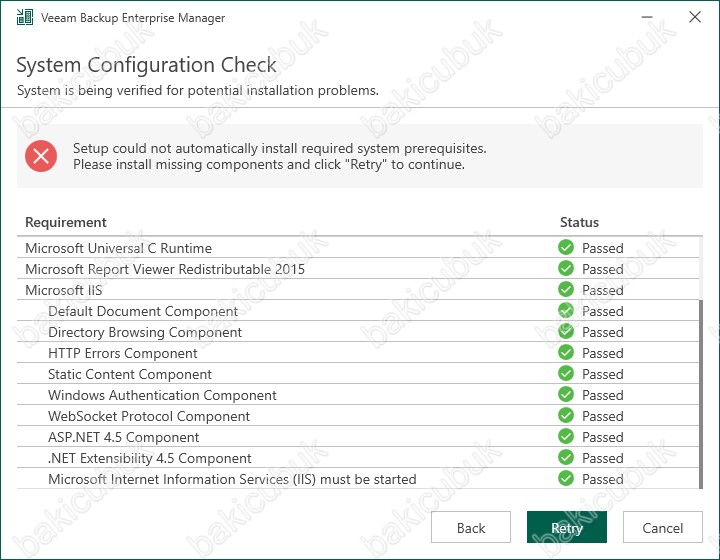This screenshot has width=720, height=560.
Task: Click green check icon for Report Viewer Redistributable 2015
Action: click(566, 269)
